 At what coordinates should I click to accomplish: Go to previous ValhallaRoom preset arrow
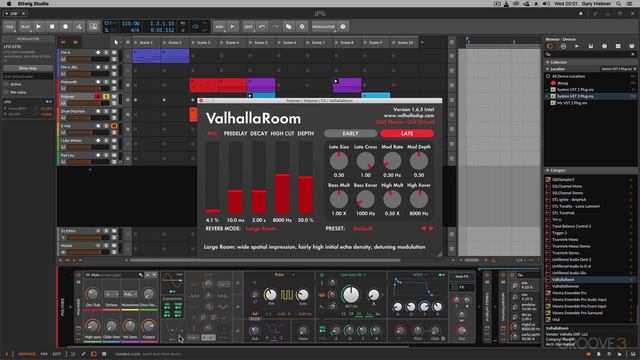423,229
